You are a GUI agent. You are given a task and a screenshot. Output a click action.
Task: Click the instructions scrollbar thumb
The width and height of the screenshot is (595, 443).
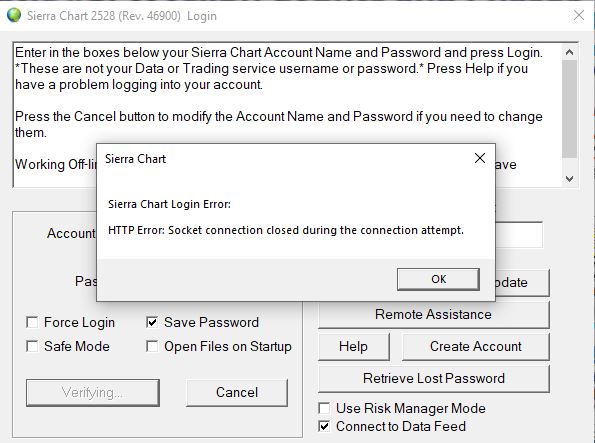coord(569,109)
